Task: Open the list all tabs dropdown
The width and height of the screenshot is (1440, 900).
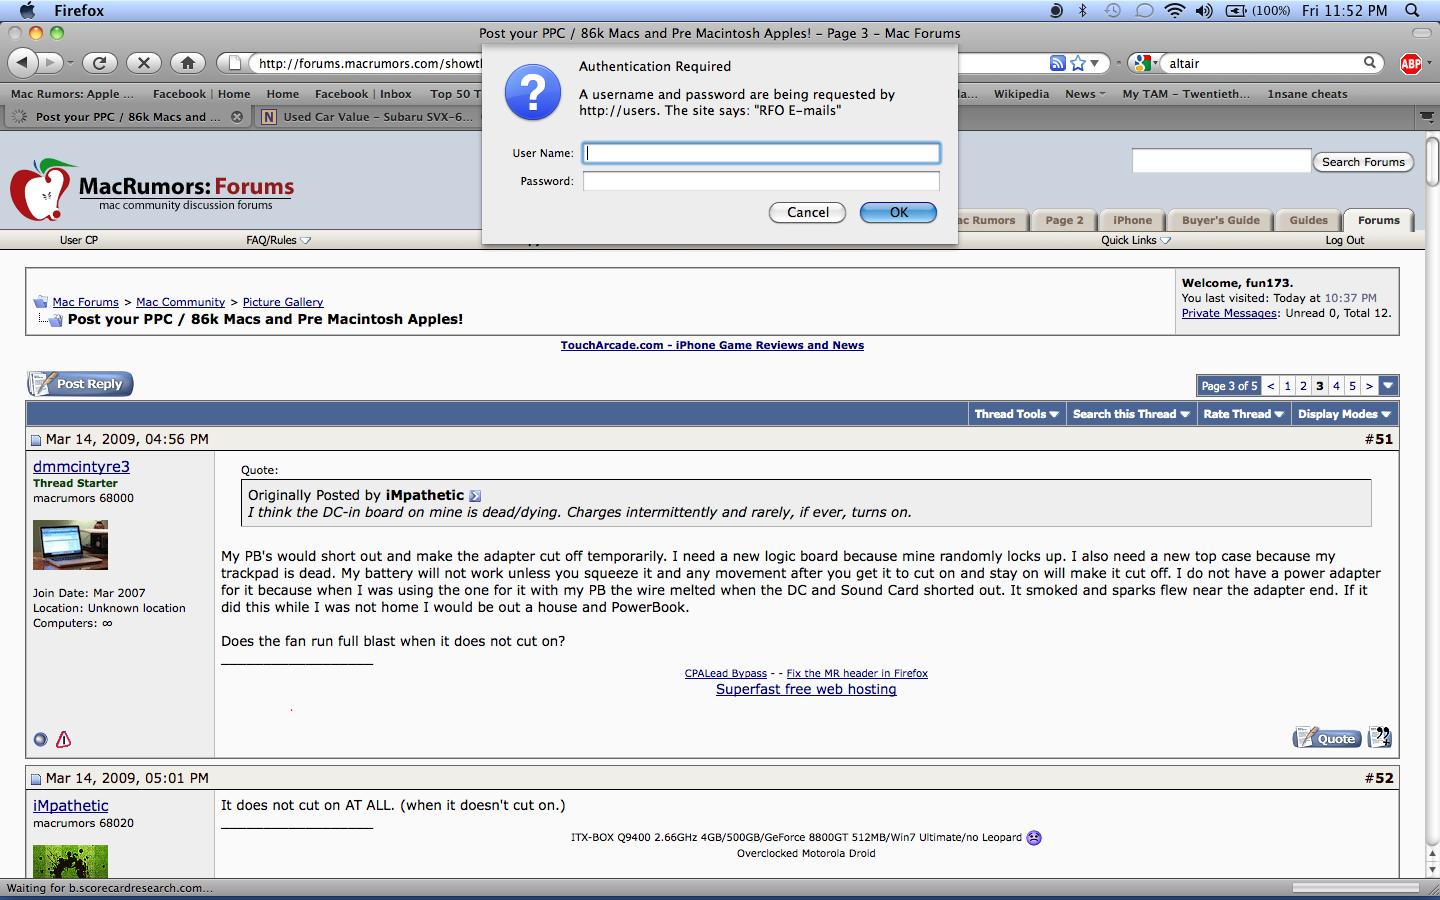Action: tap(1427, 116)
